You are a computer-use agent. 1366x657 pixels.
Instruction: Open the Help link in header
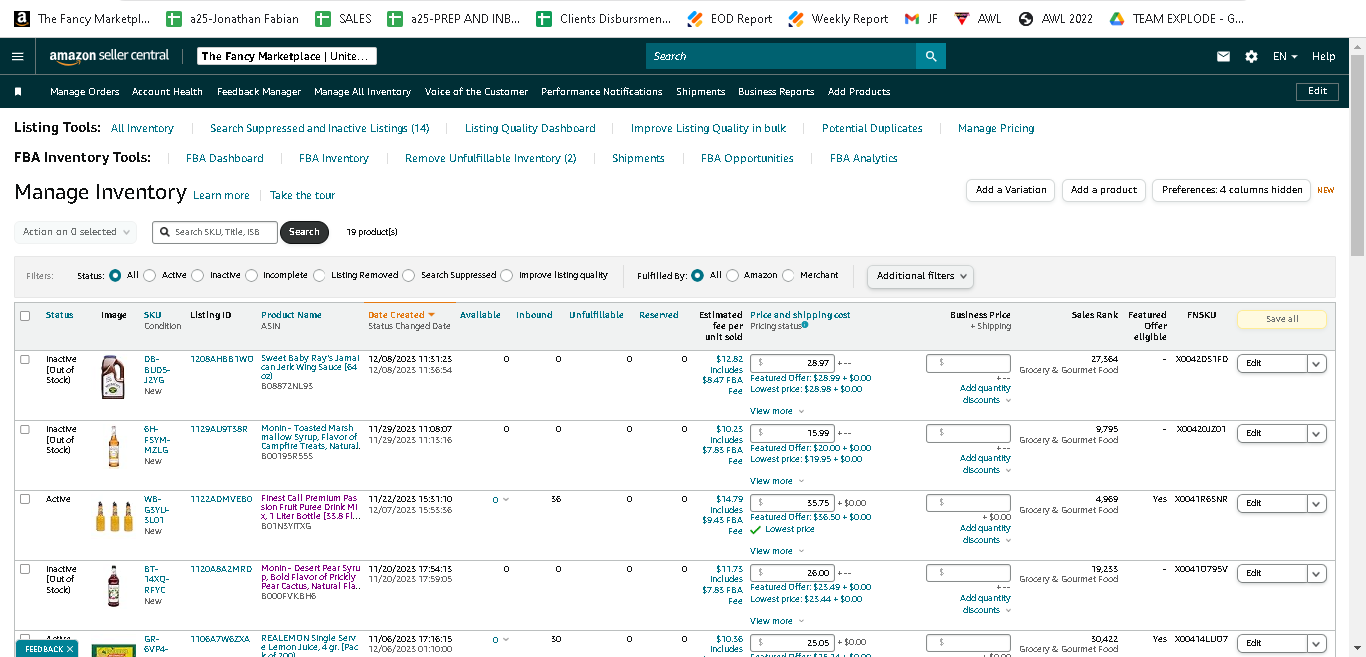pyautogui.click(x=1323, y=57)
